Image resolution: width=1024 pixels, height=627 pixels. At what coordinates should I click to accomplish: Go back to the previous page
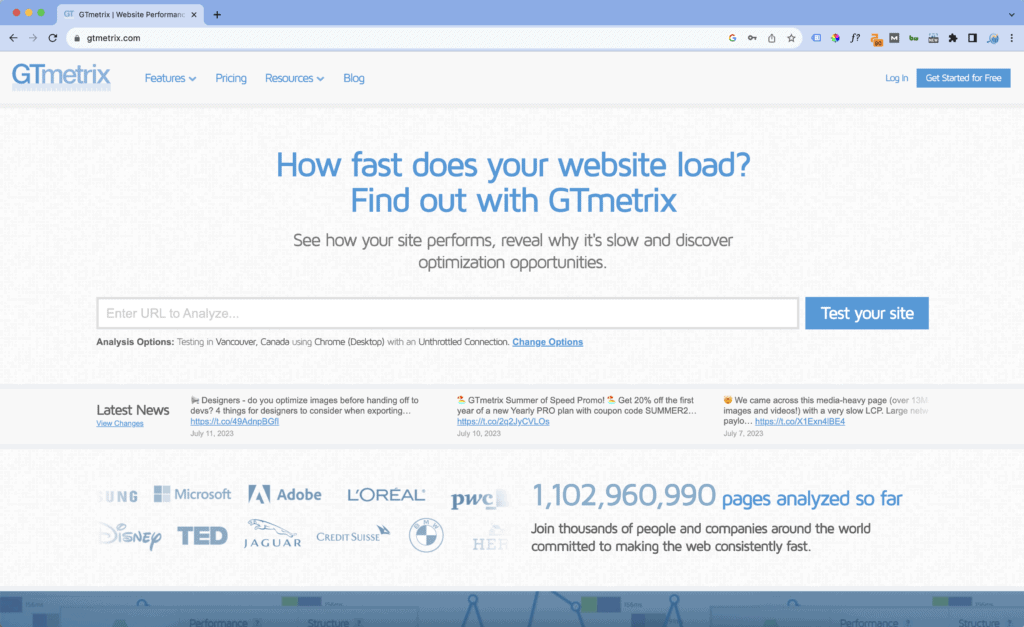[14, 38]
